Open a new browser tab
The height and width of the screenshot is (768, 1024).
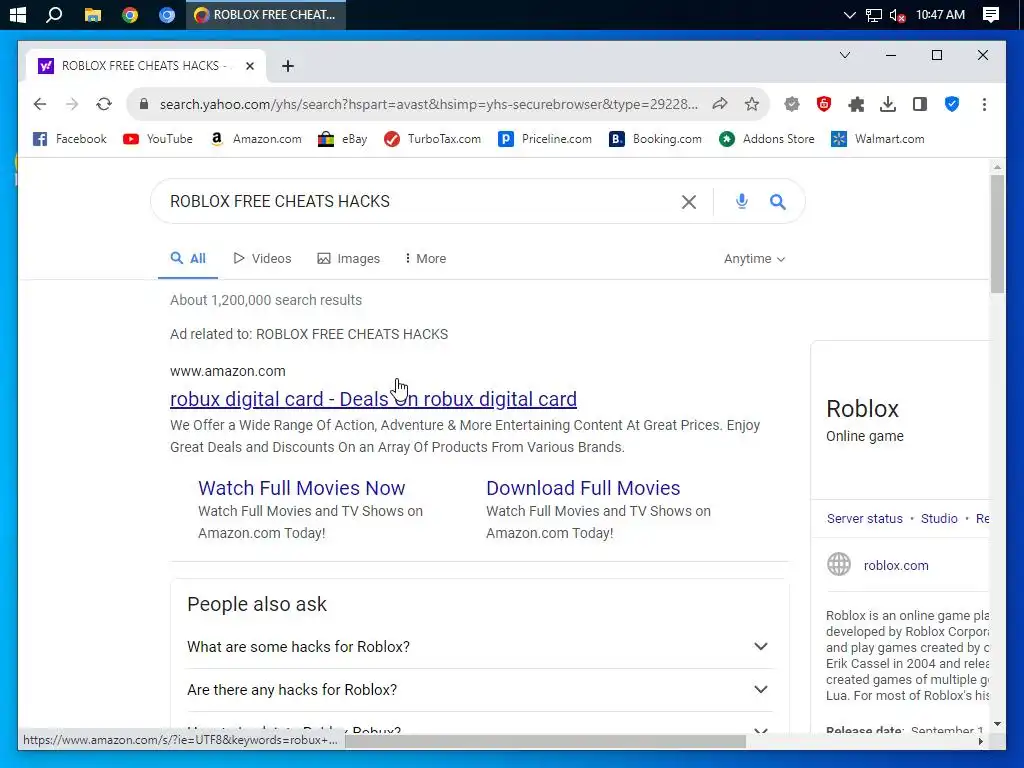tap(288, 66)
